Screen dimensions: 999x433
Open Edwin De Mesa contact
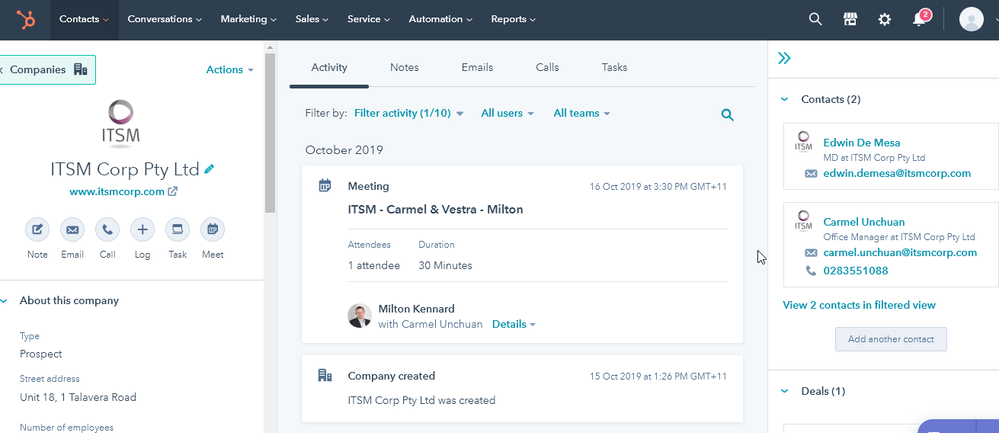[x=861, y=143]
